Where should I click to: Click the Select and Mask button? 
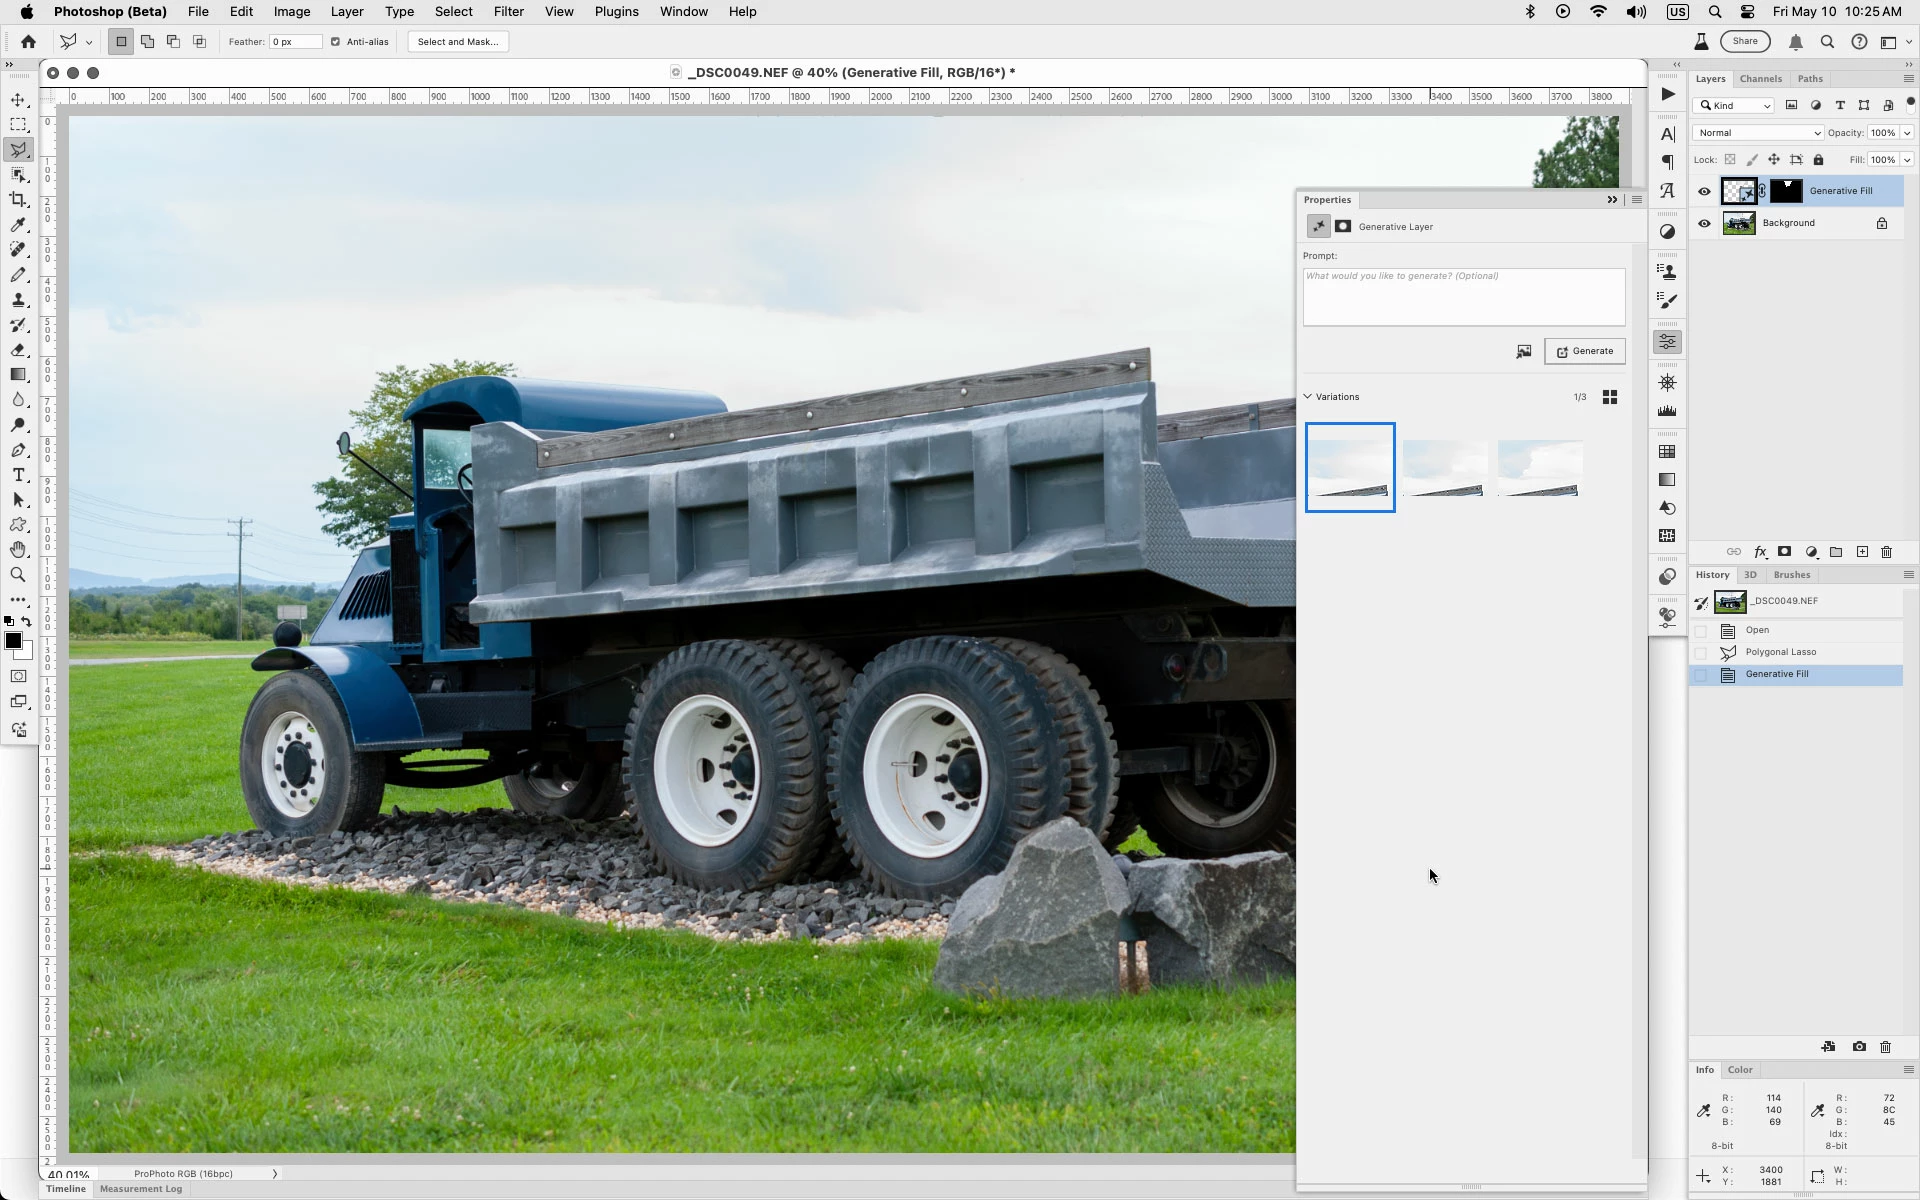click(x=458, y=42)
